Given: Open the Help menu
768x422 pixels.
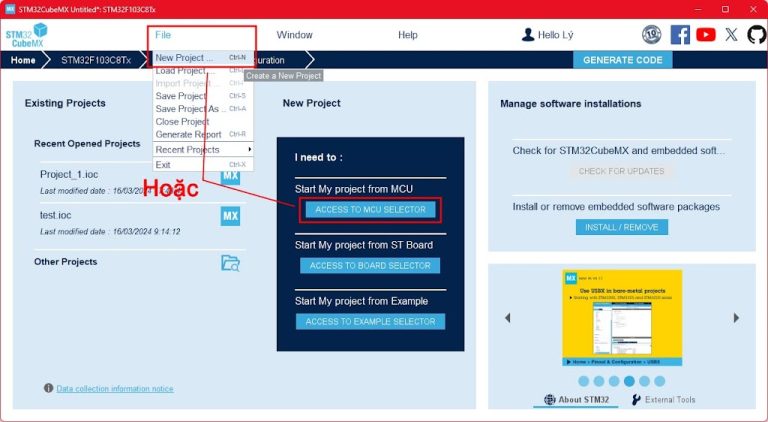Looking at the screenshot, I should tap(408, 35).
